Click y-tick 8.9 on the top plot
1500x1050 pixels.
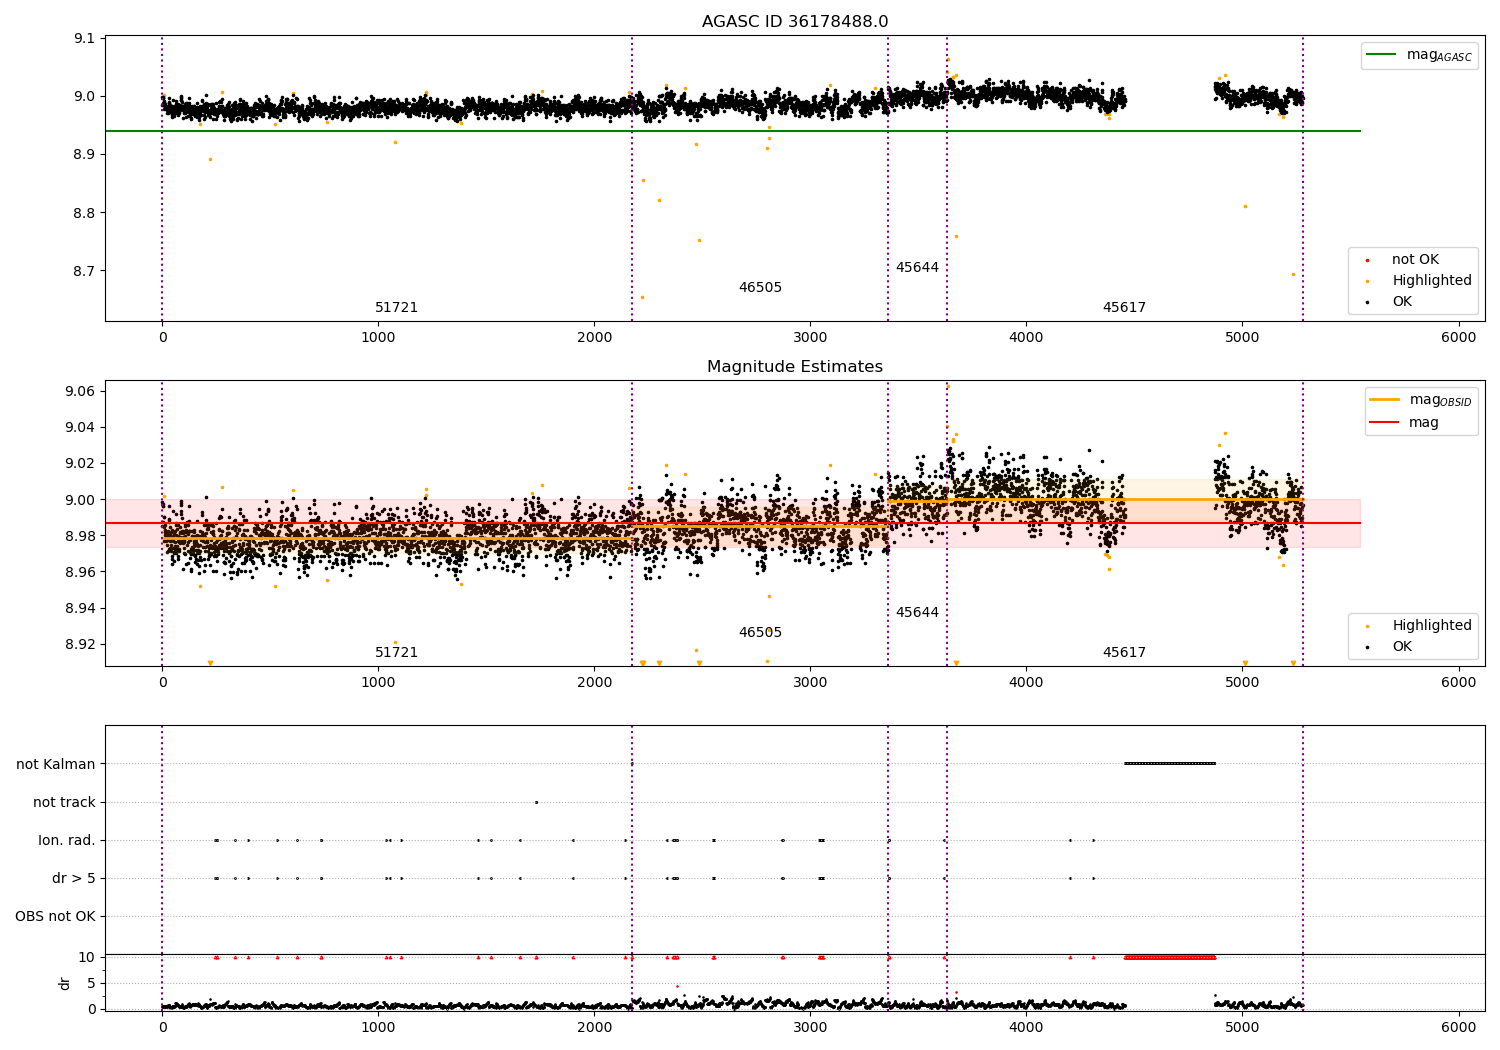(x=84, y=155)
